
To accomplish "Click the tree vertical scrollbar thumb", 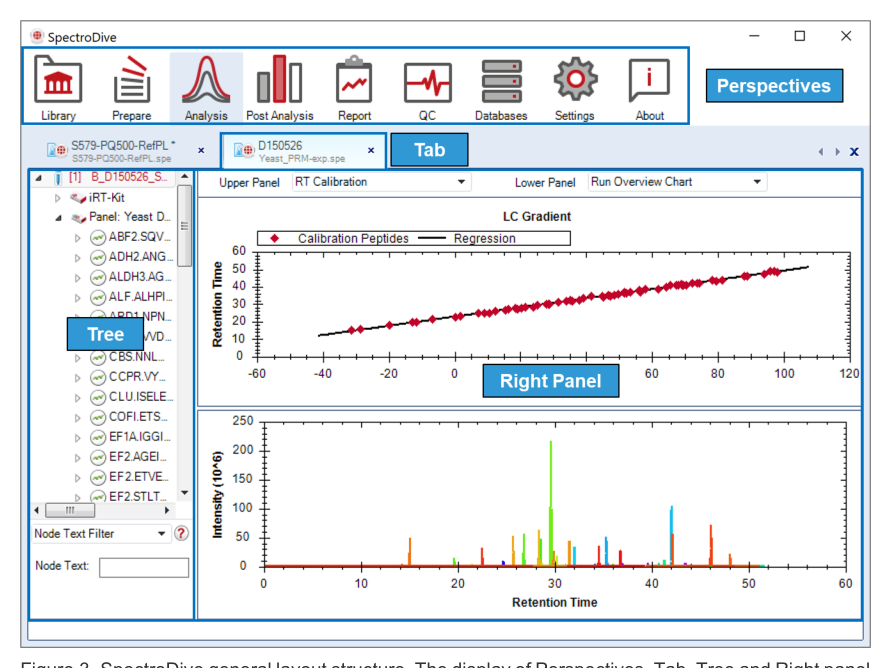I will pos(185,226).
